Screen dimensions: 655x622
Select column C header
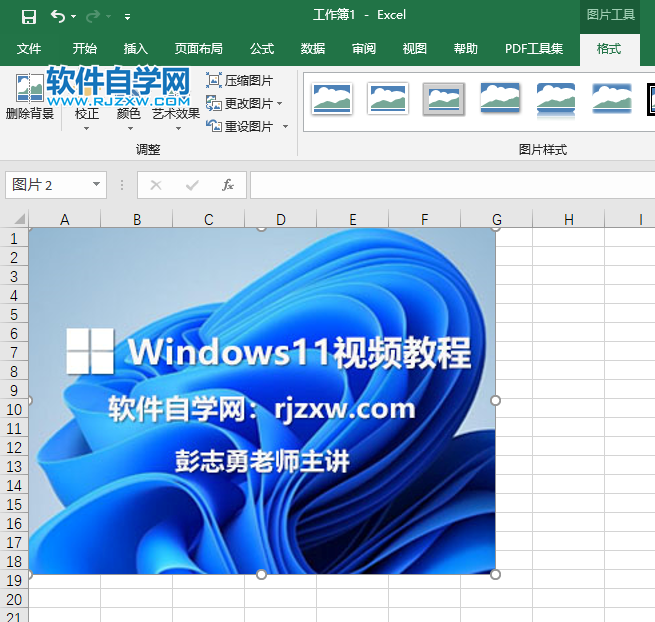tap(208, 219)
